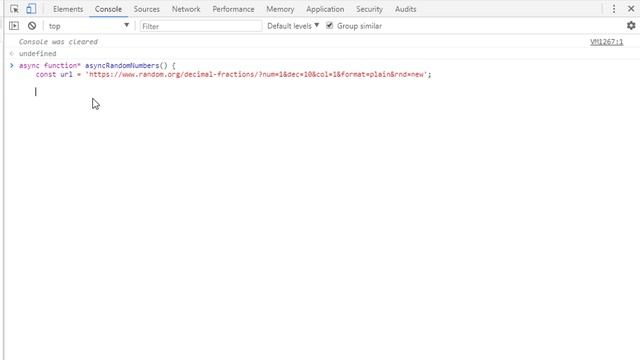The width and height of the screenshot is (640, 360).
Task: Focus the Filter input field
Action: coord(200,26)
